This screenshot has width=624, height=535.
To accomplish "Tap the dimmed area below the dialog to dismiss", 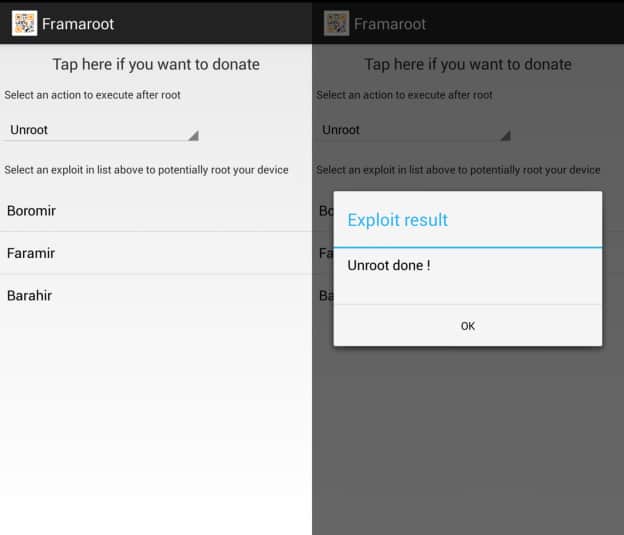I will point(468,438).
